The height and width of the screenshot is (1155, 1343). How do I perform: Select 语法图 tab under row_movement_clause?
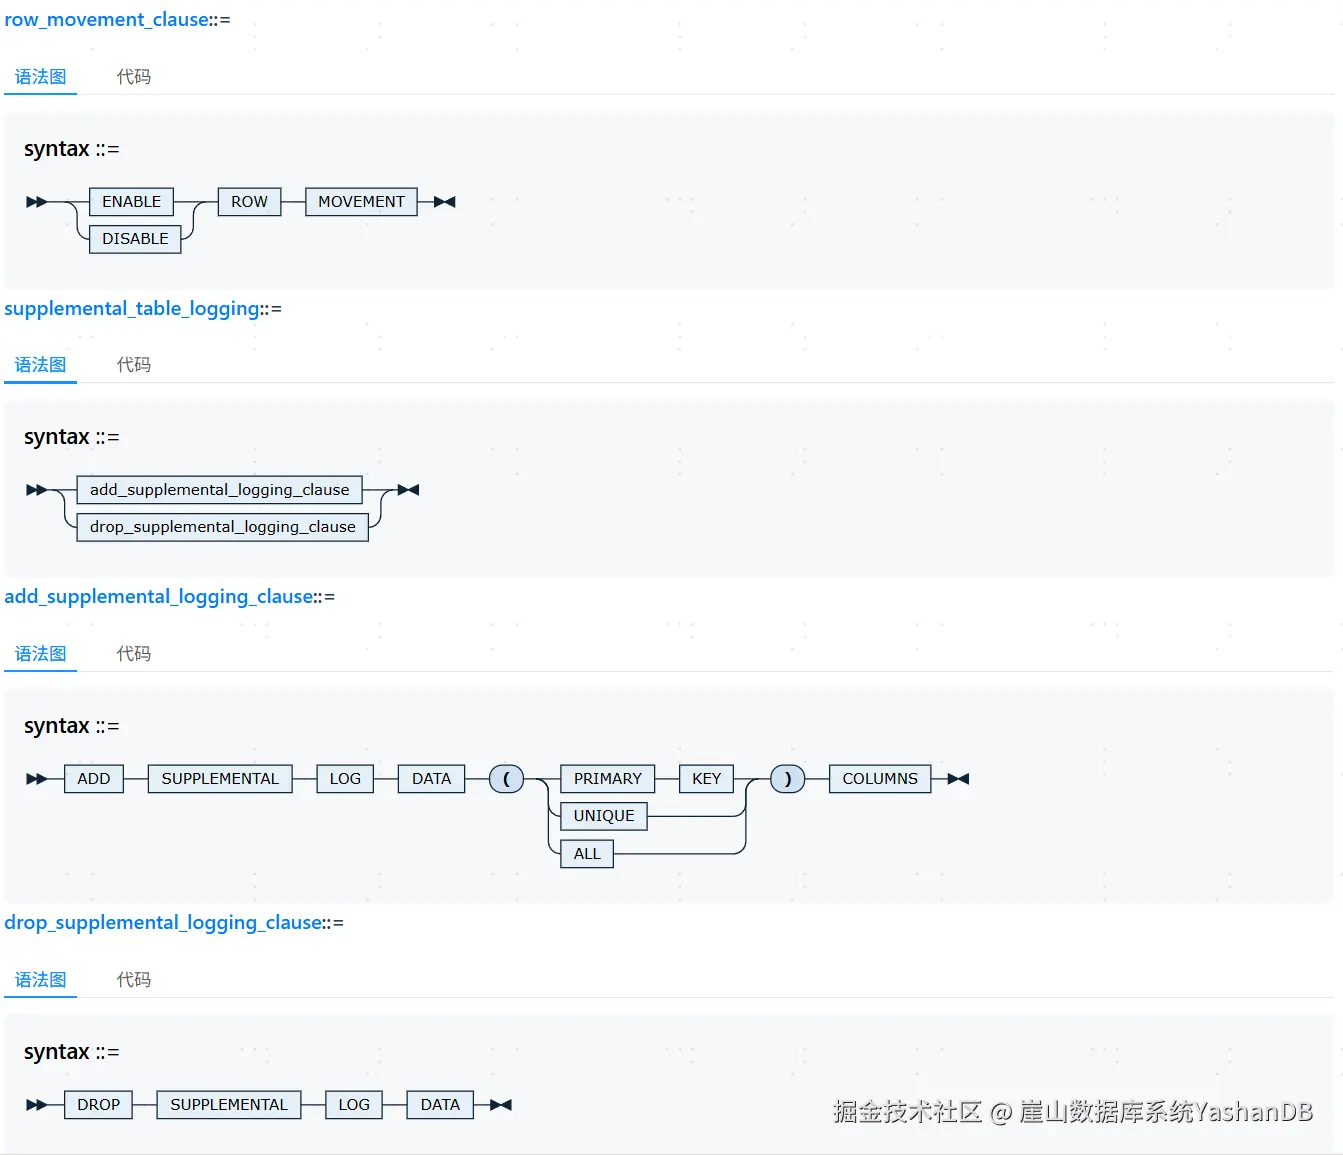point(40,77)
